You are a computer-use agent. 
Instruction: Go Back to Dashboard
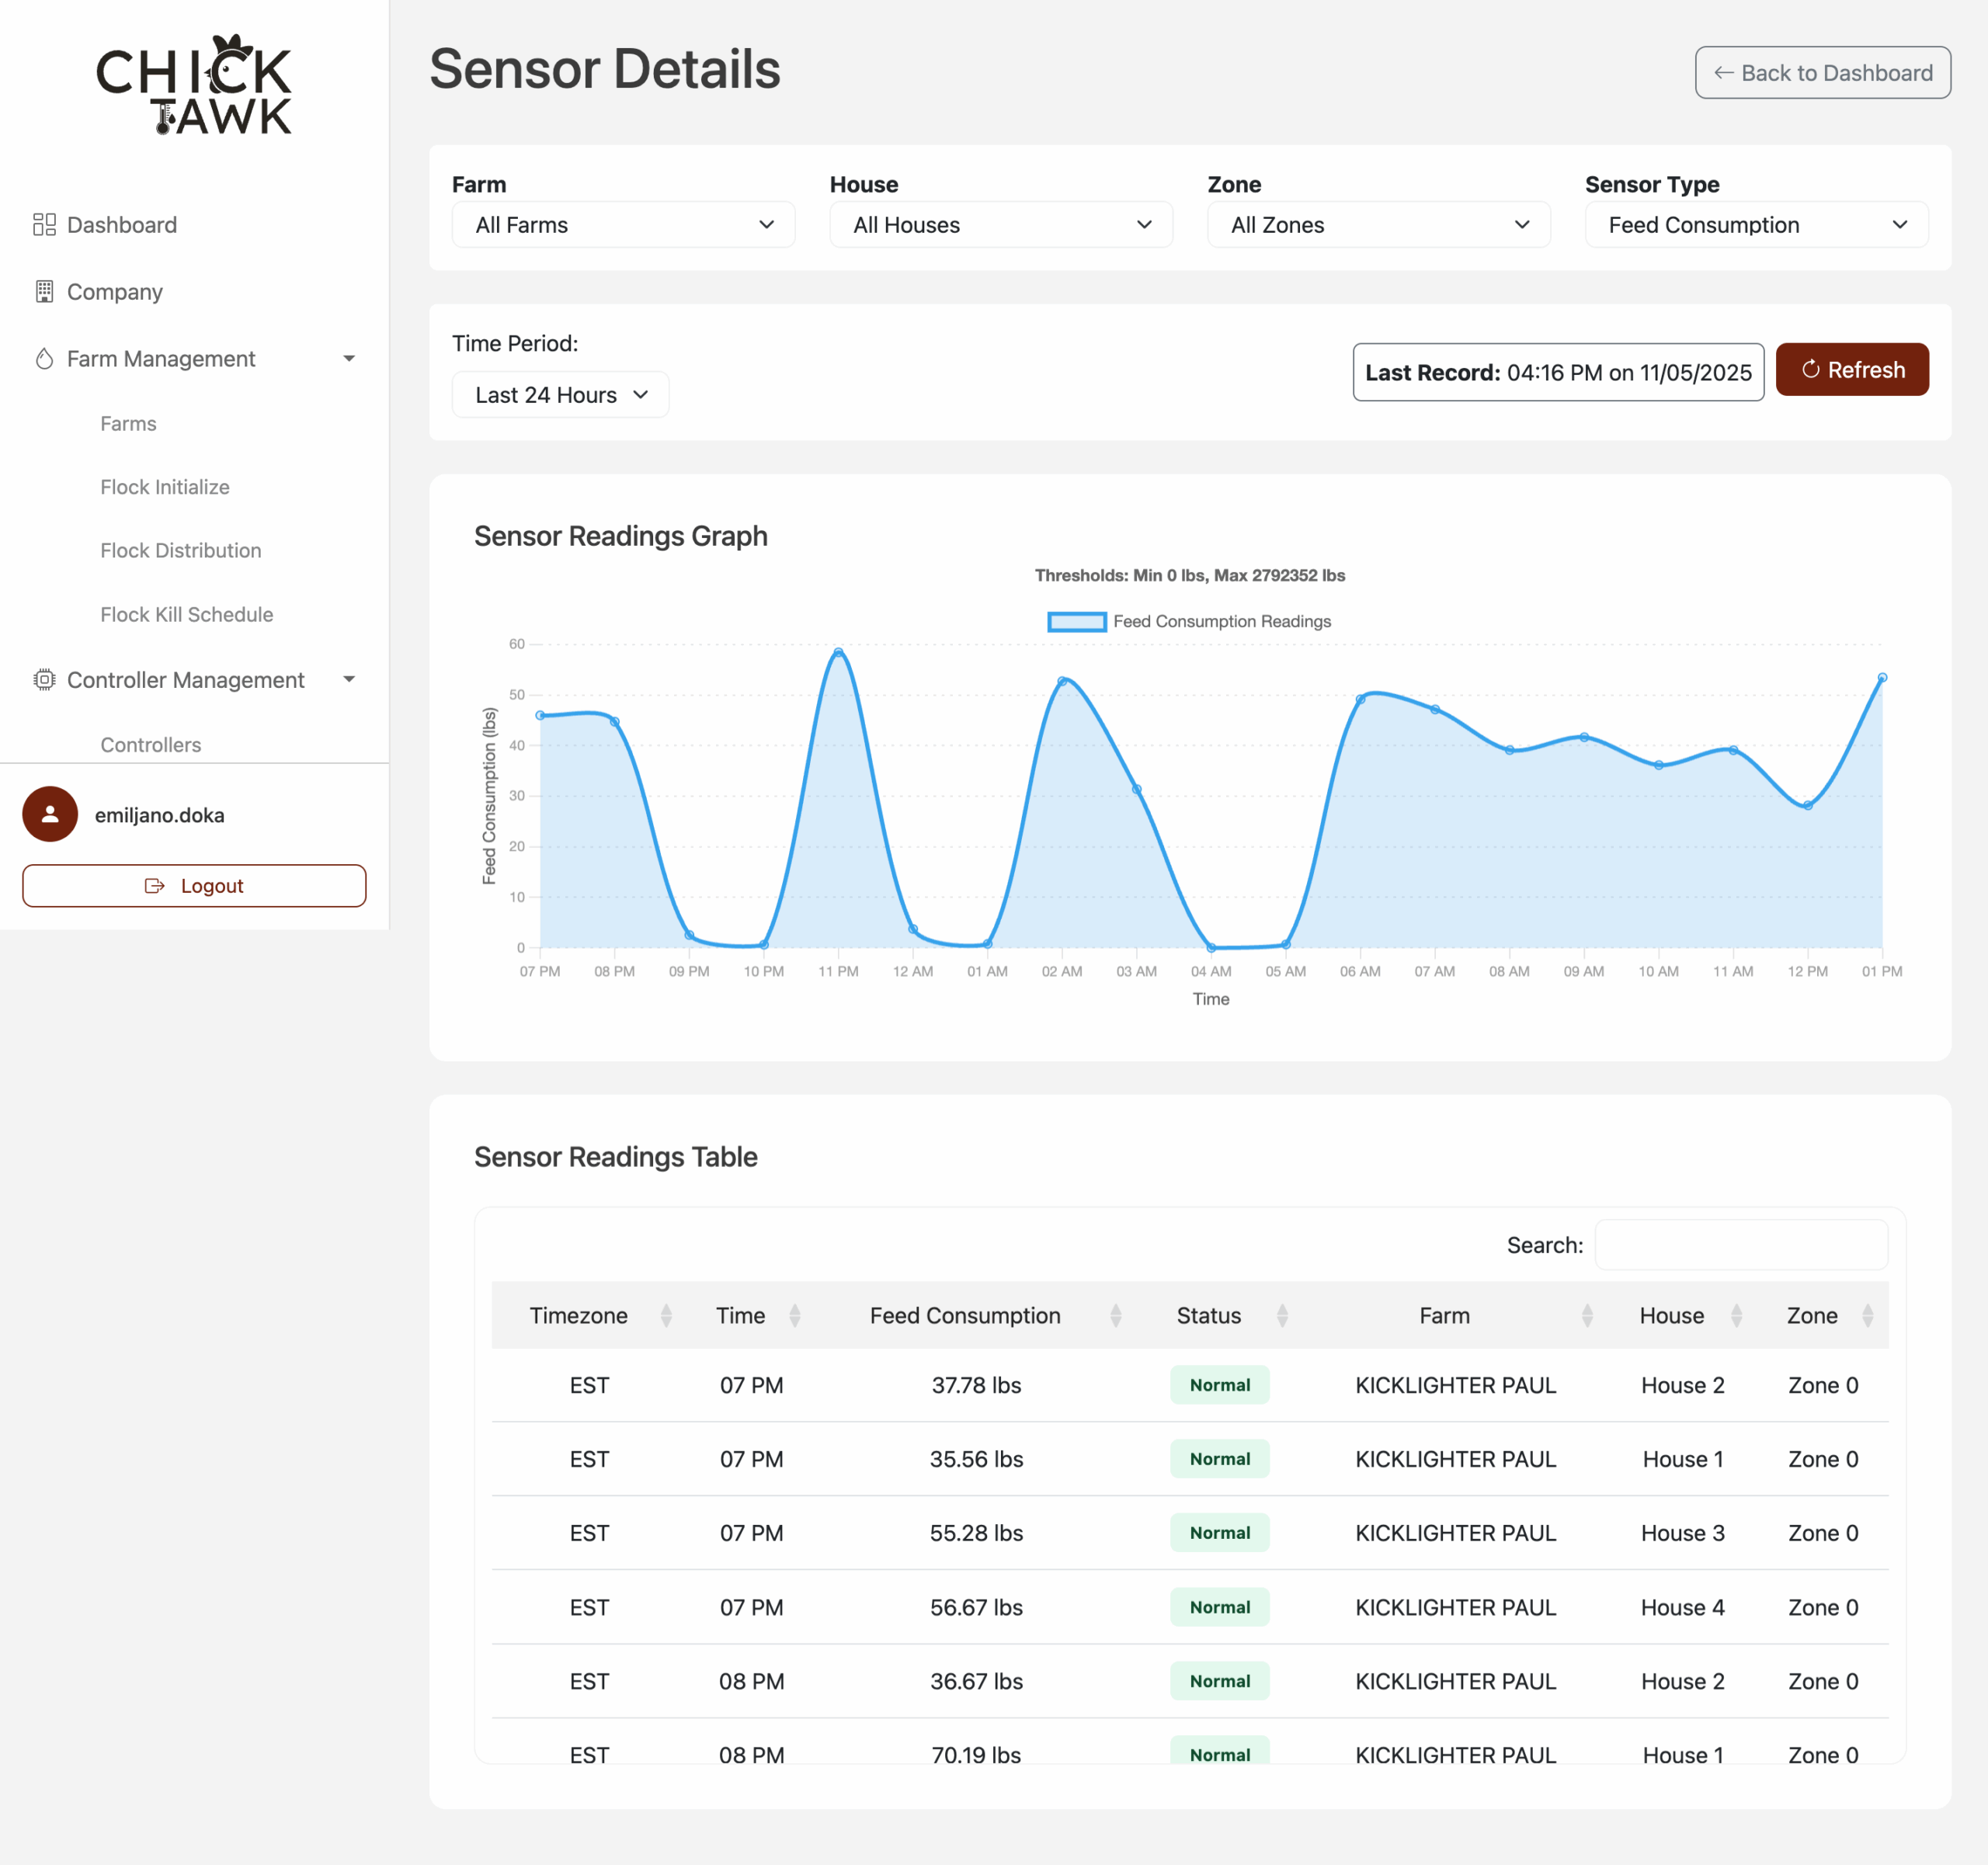tap(1822, 73)
